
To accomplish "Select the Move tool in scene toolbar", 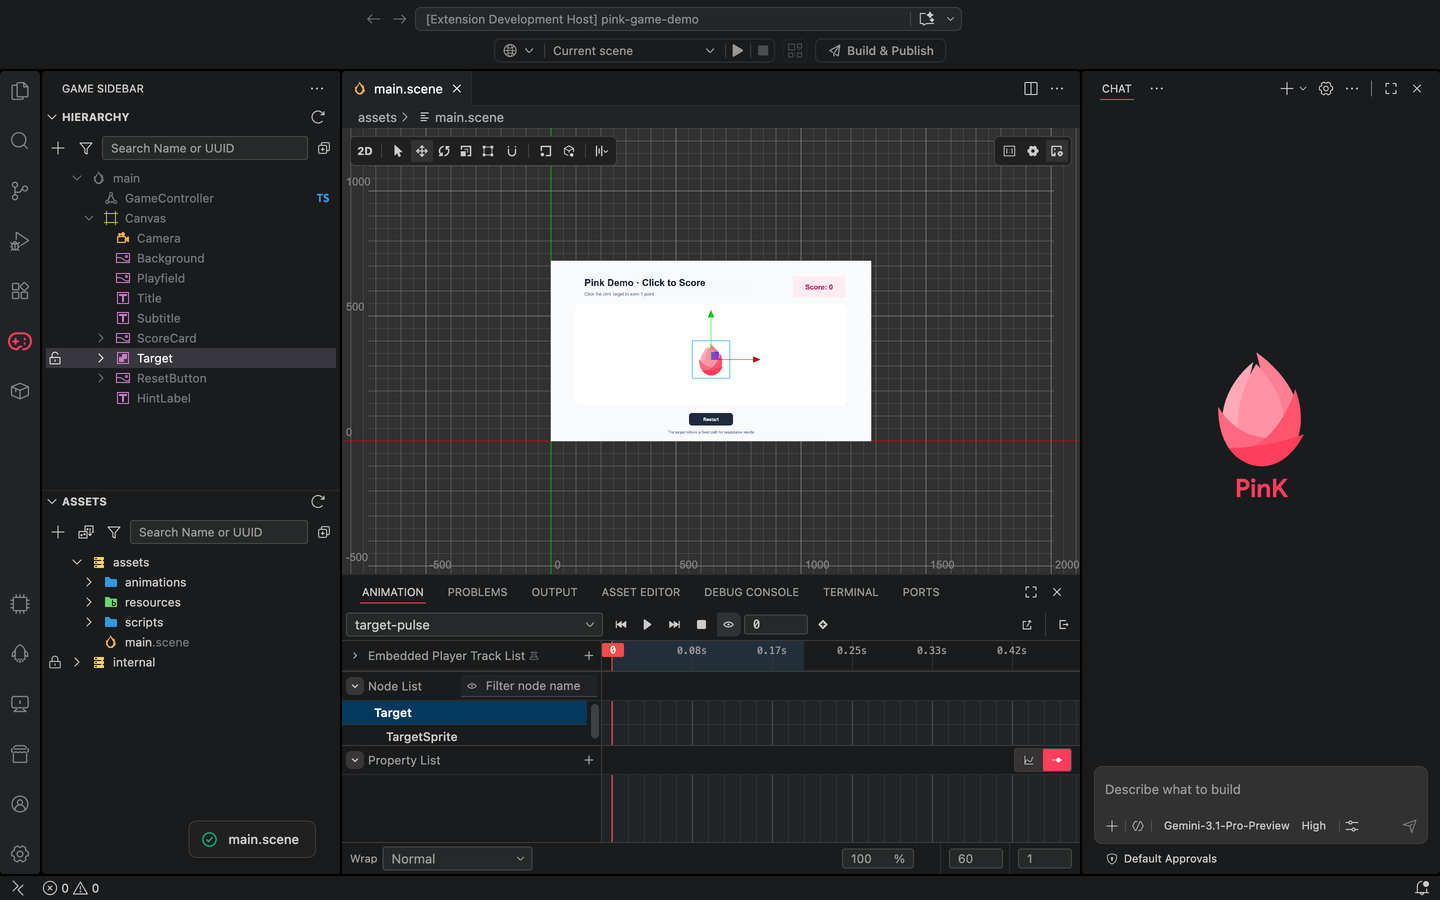I will (x=421, y=151).
